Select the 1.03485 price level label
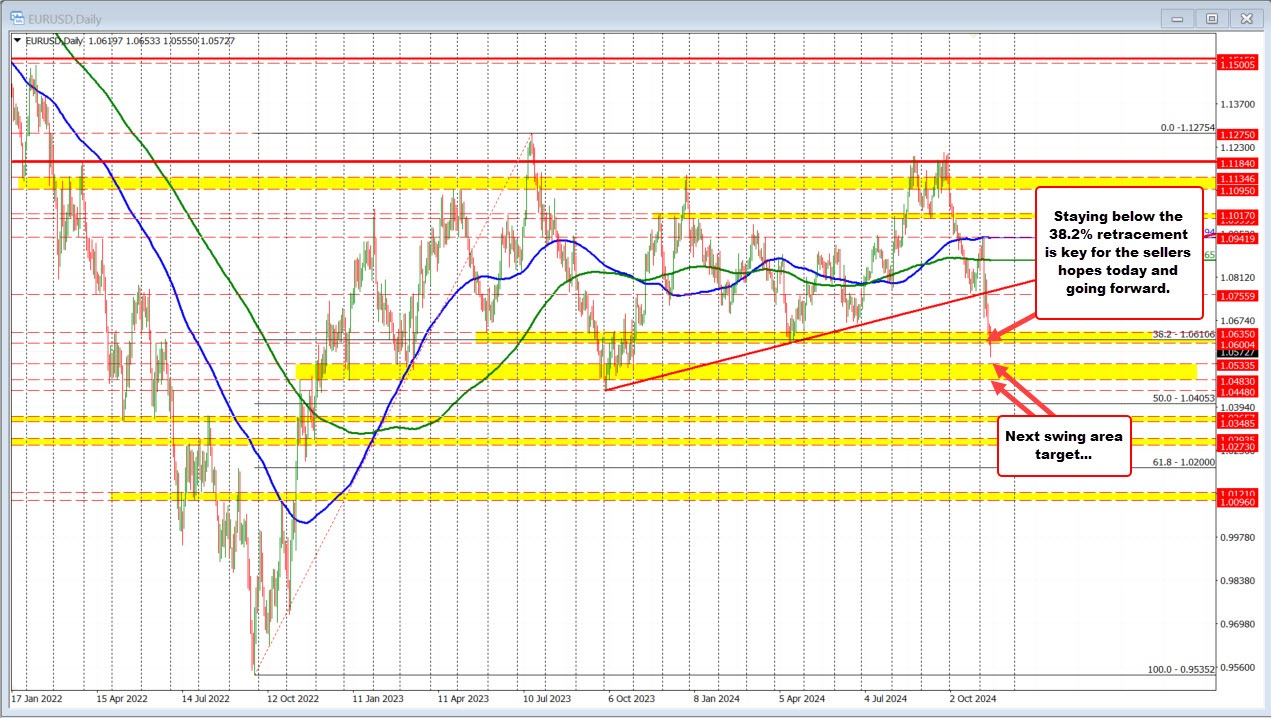The height and width of the screenshot is (718, 1271). pos(1236,424)
